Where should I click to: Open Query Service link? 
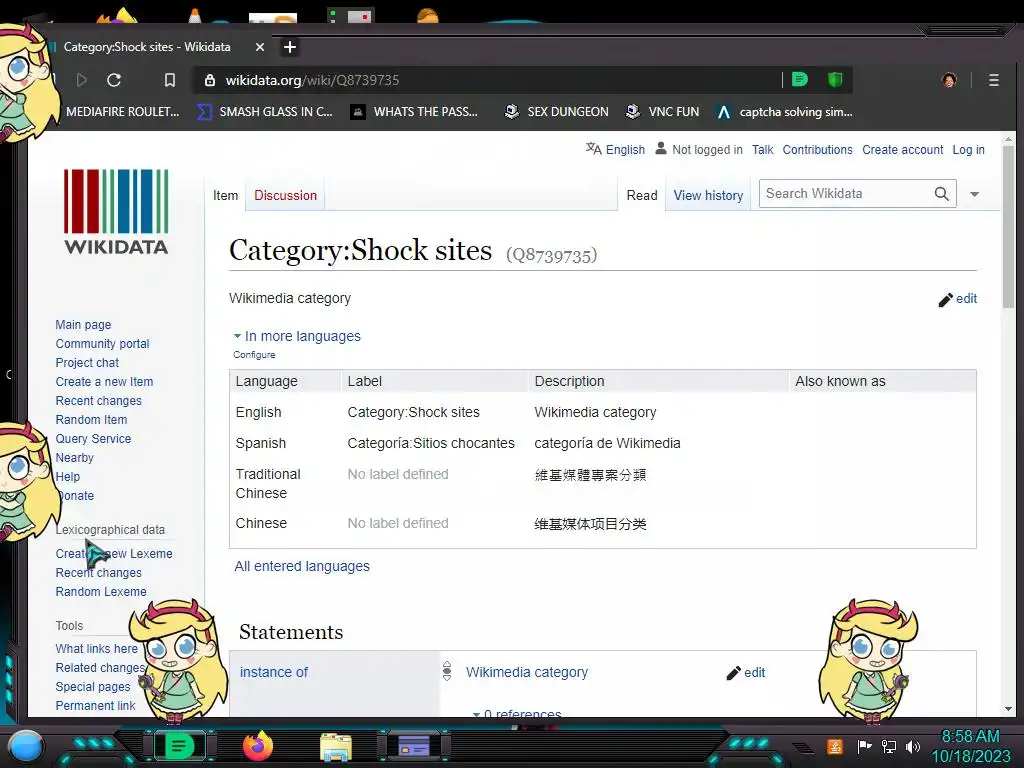[x=93, y=438]
